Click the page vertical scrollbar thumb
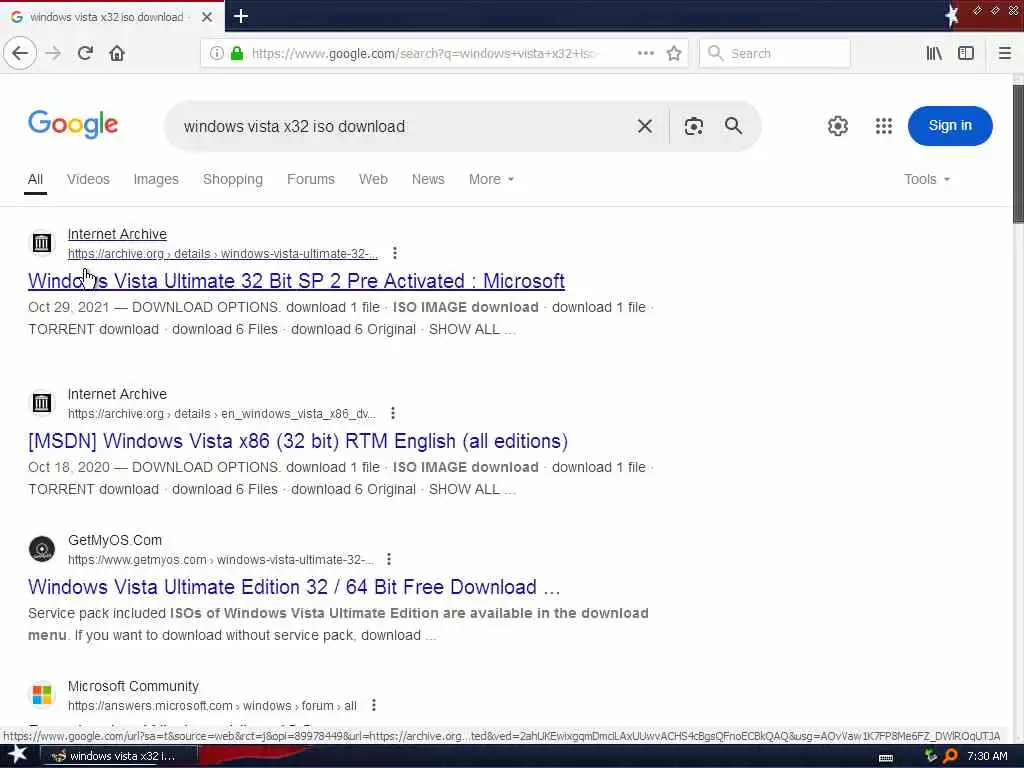 click(x=1017, y=154)
